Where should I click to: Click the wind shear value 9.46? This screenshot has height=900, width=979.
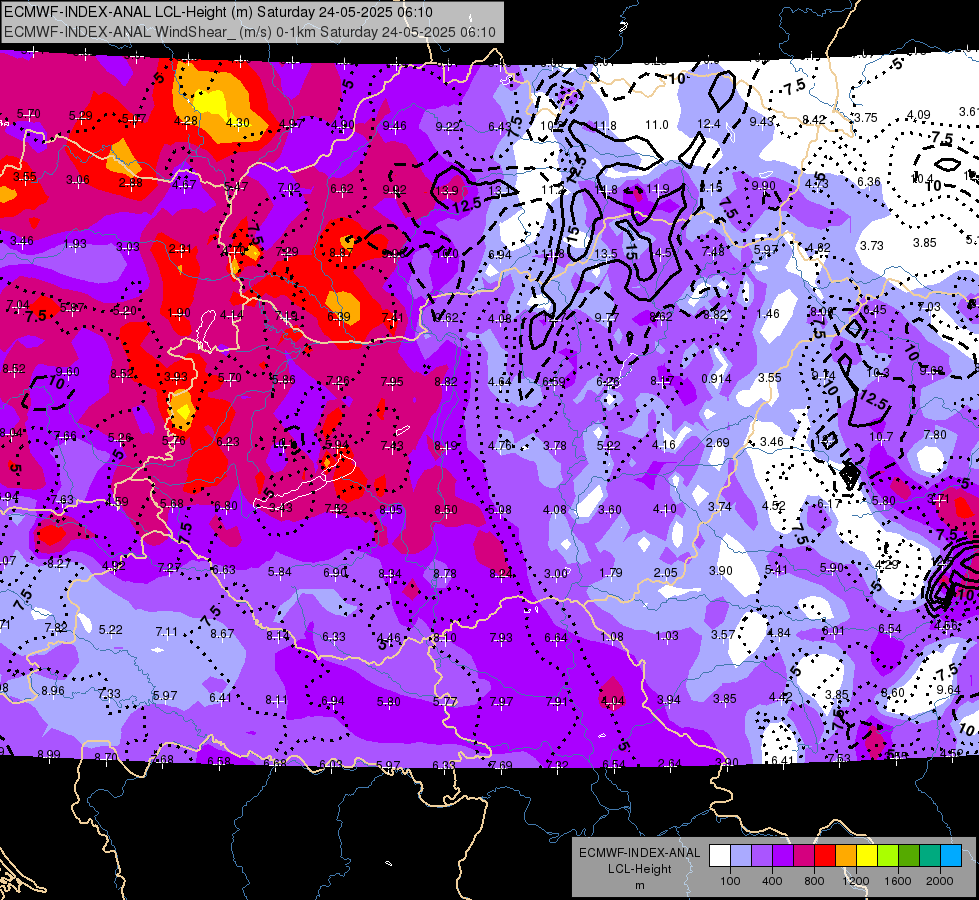click(394, 126)
